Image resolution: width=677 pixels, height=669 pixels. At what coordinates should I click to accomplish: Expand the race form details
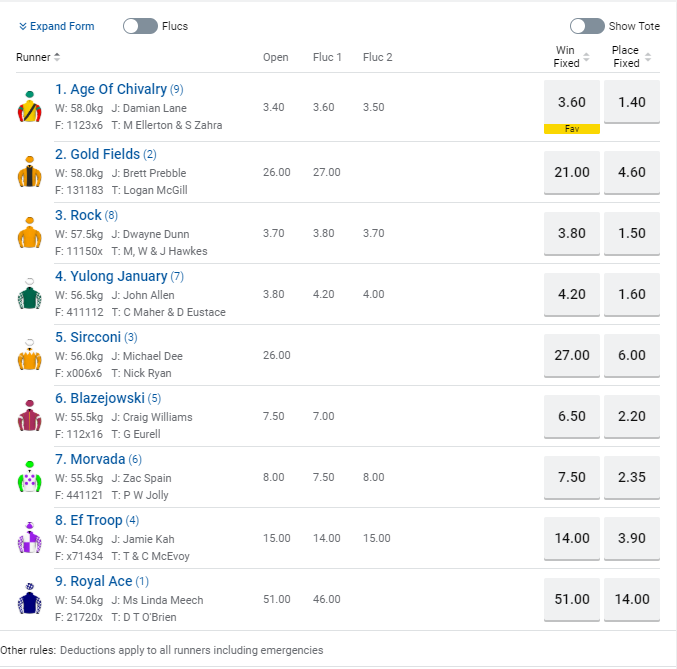coord(57,26)
